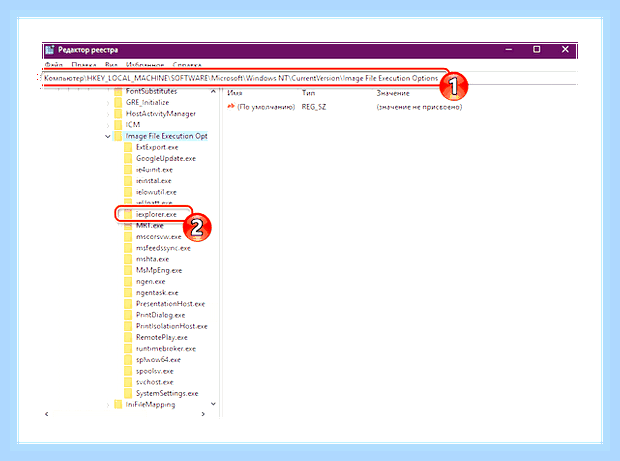Select the runtimebroker.exe key
This screenshot has width=620, height=461.
click(x=166, y=349)
